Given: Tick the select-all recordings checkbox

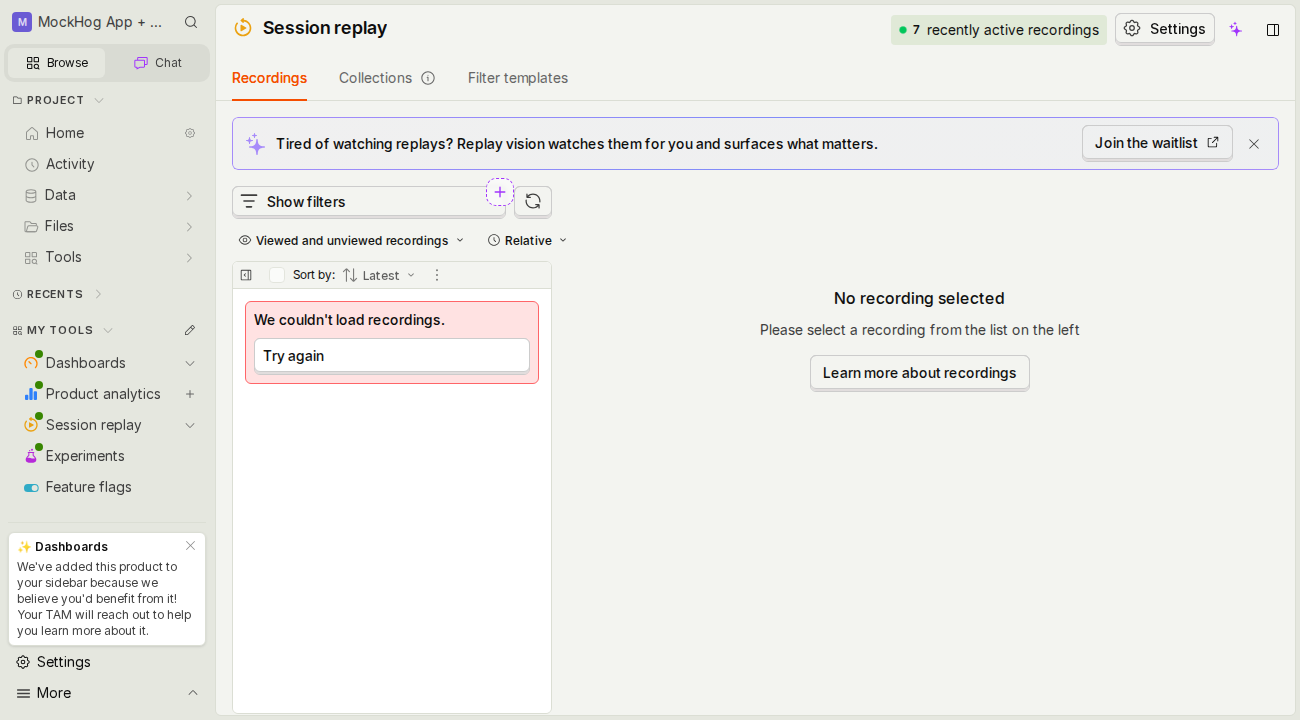Looking at the screenshot, I should (277, 275).
